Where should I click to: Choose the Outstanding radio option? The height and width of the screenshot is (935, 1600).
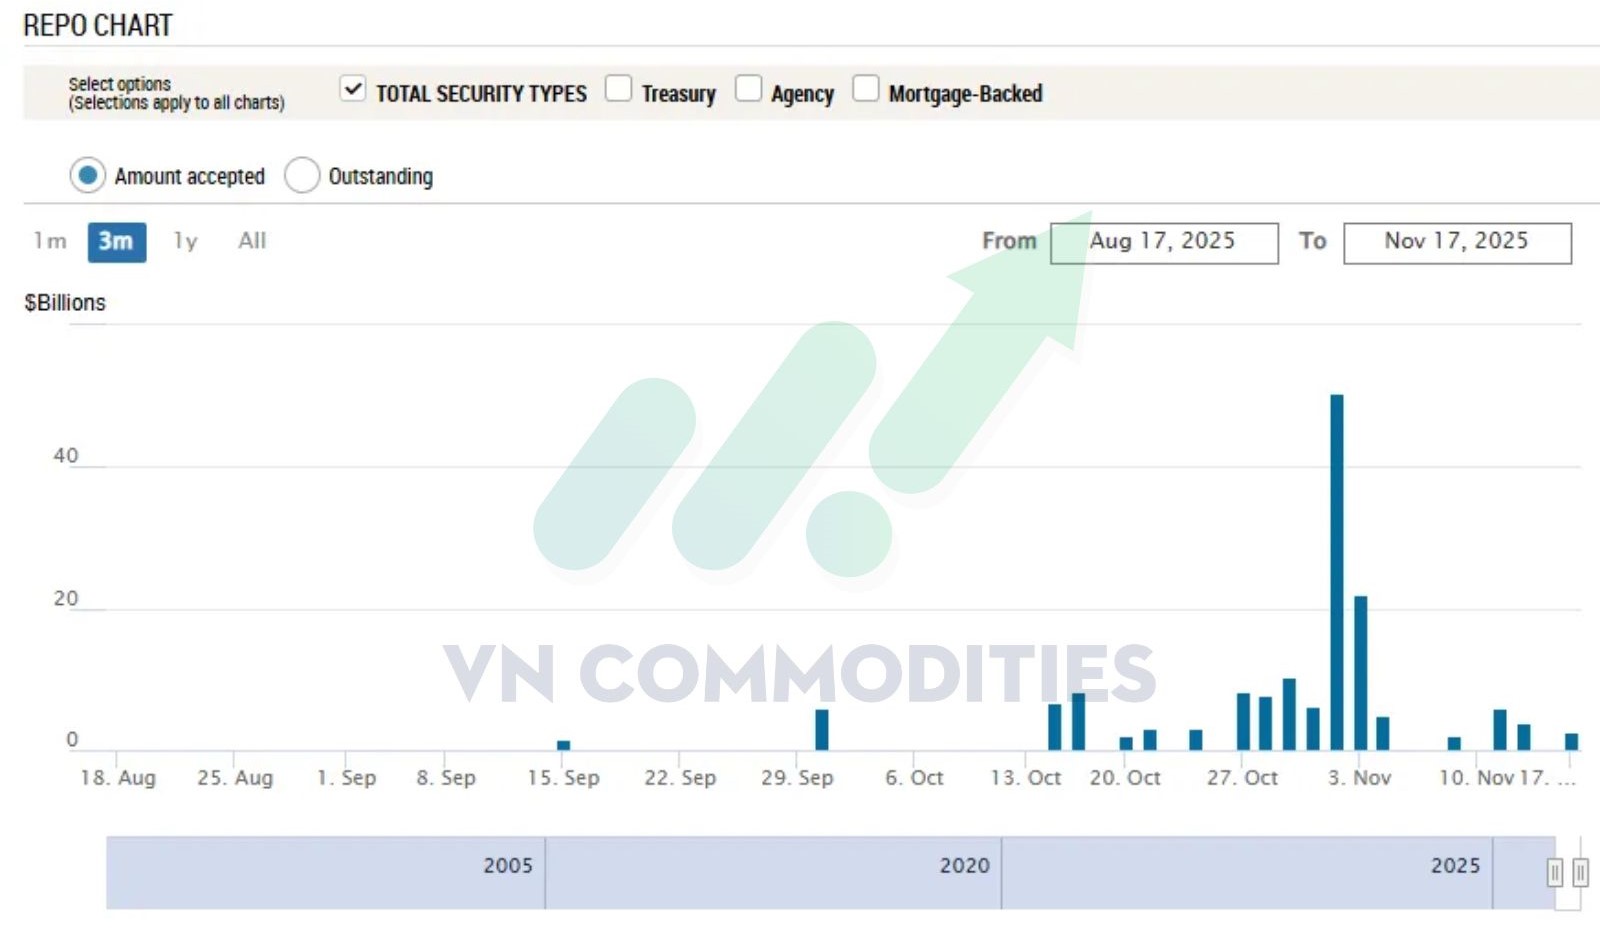(302, 176)
